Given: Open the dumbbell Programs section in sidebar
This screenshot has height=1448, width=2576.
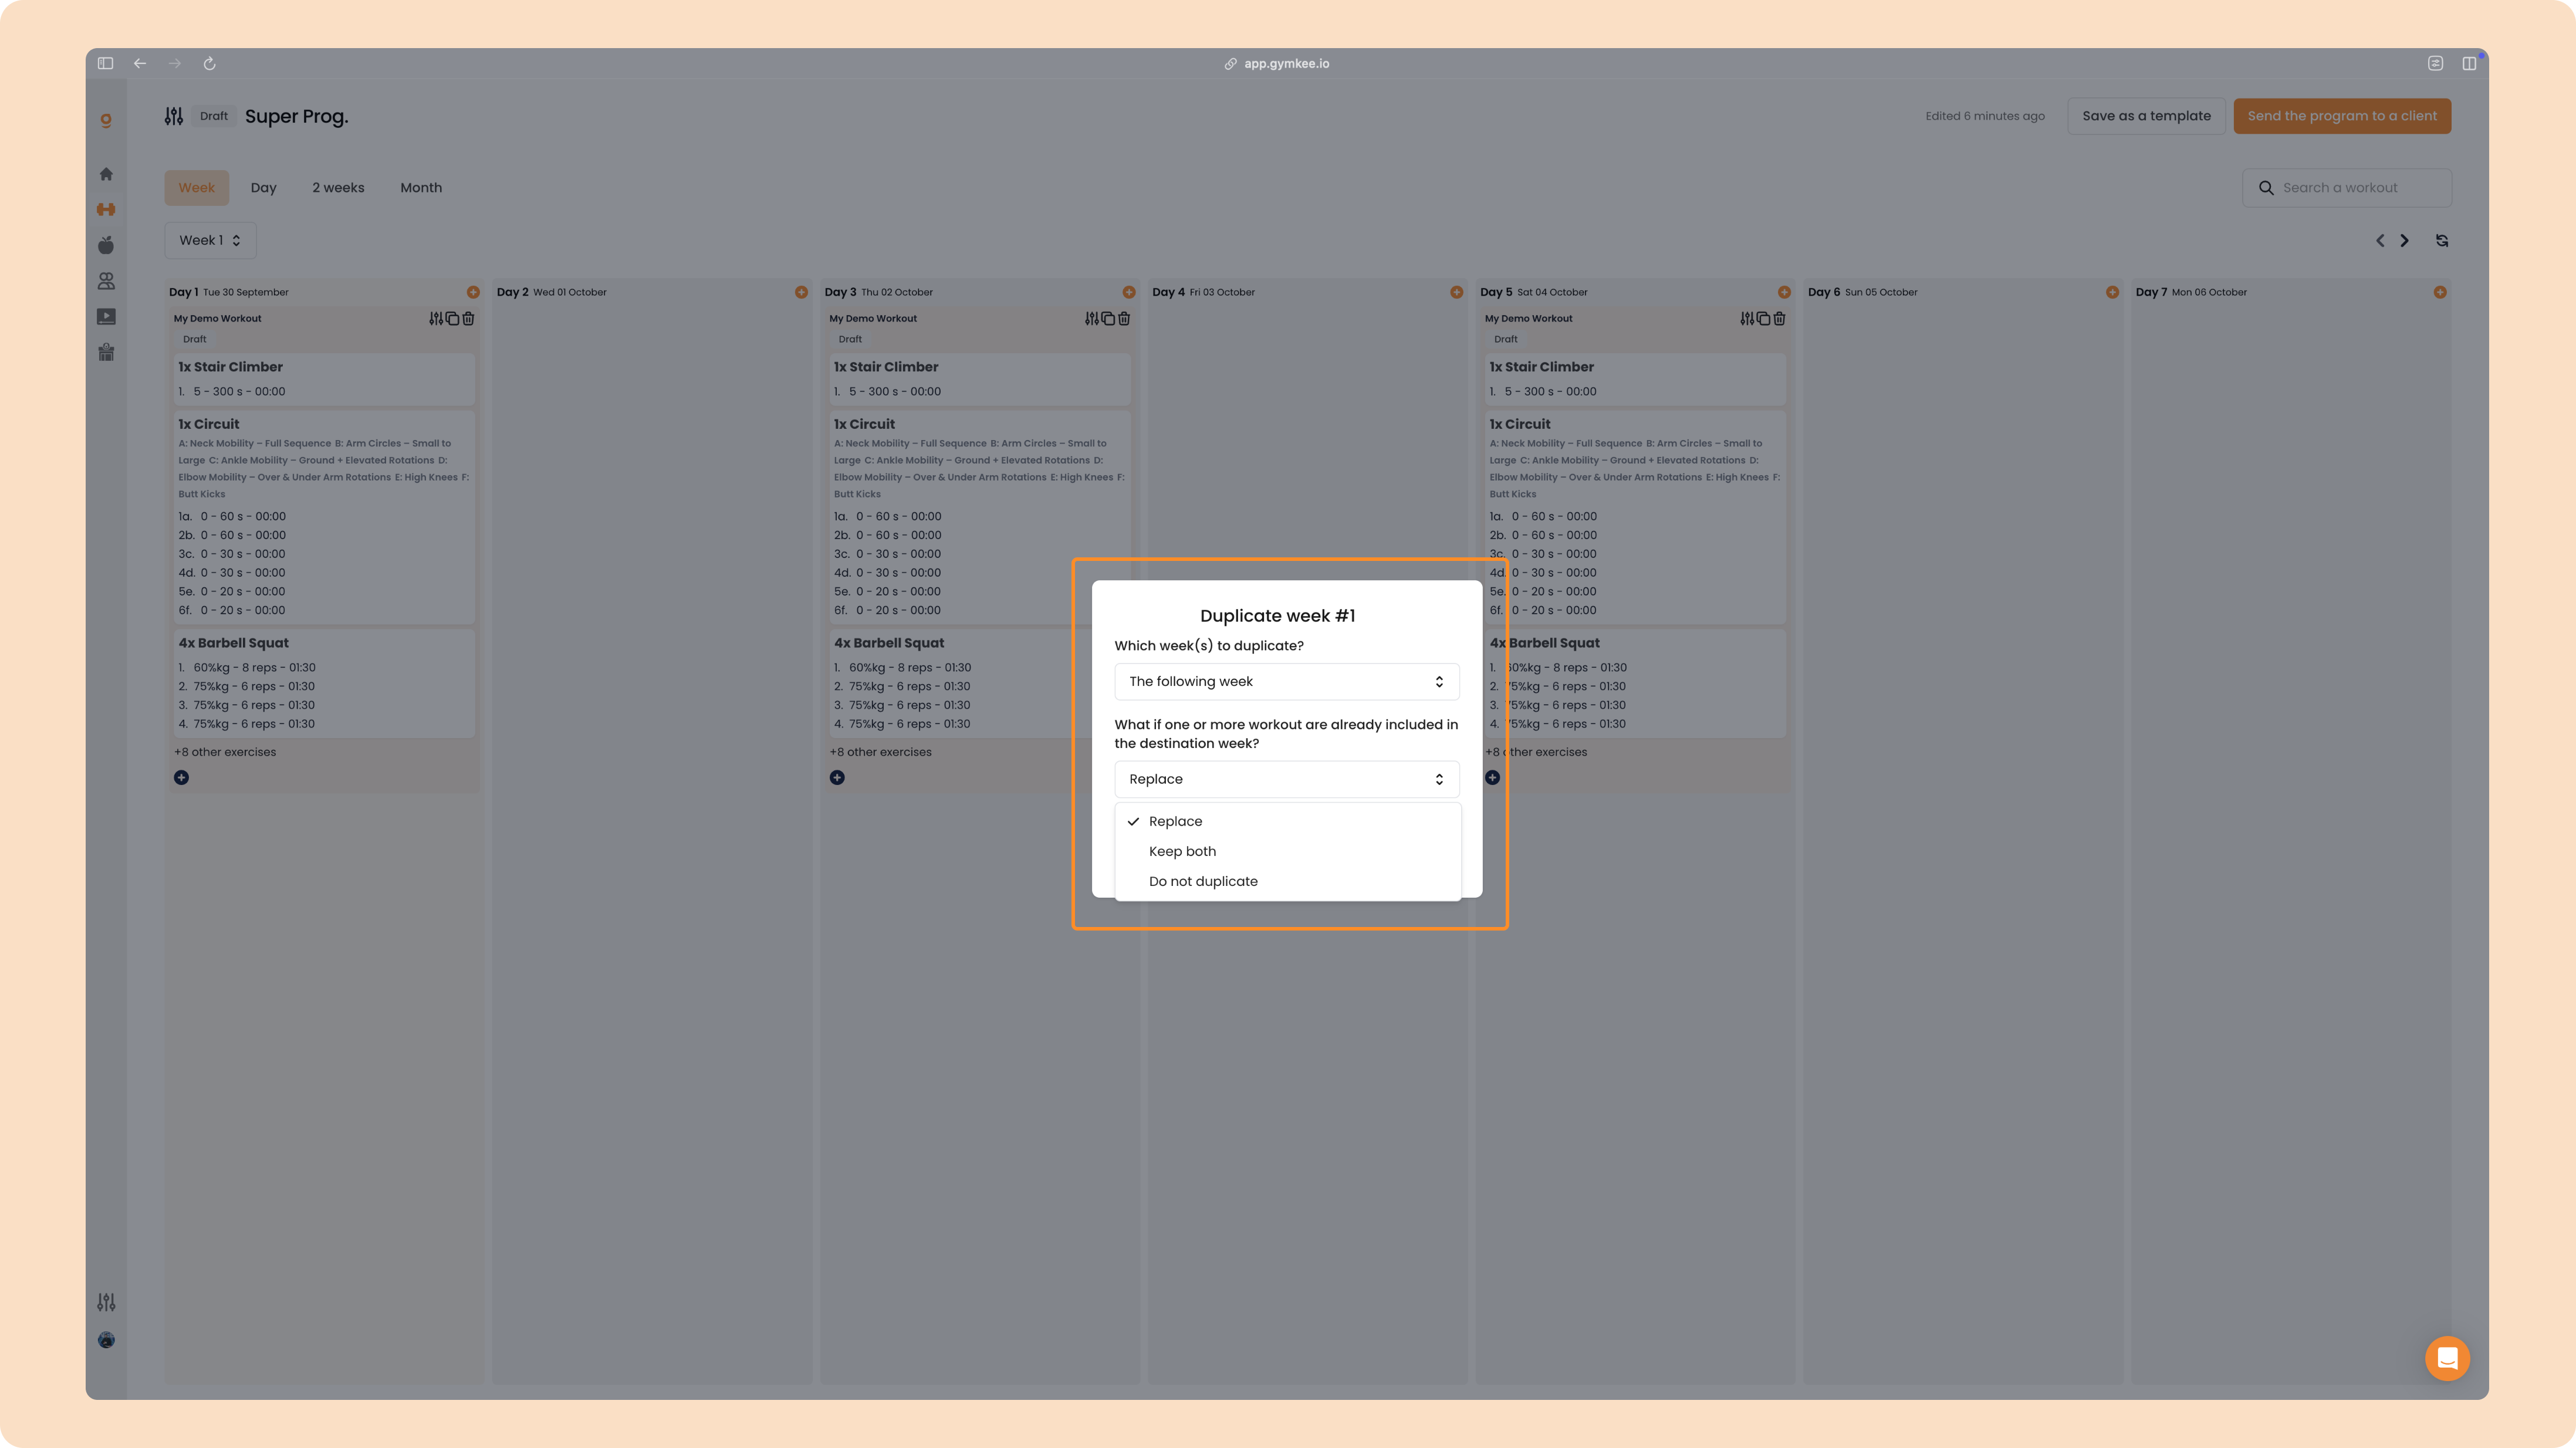Looking at the screenshot, I should 106,209.
